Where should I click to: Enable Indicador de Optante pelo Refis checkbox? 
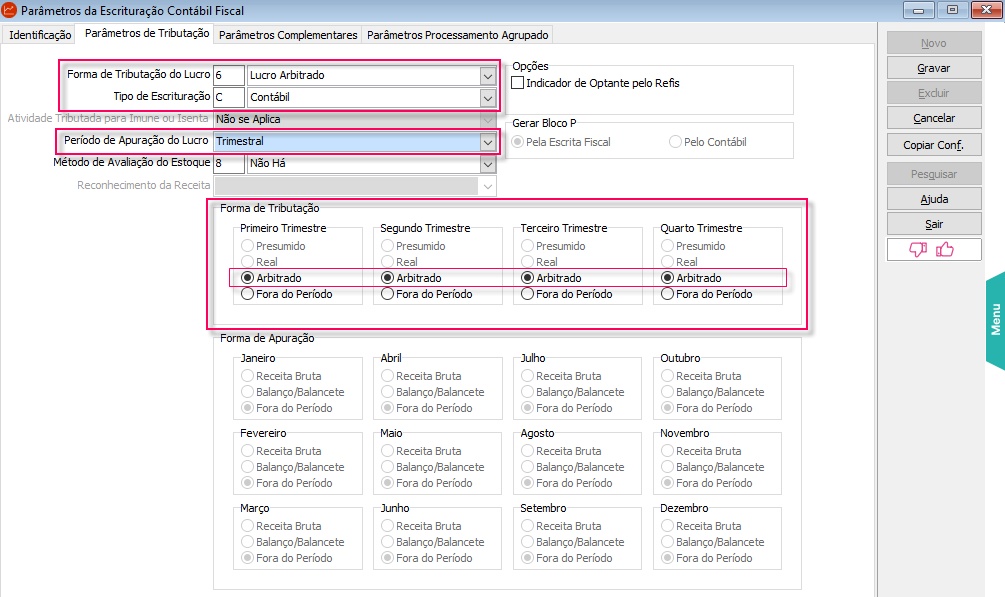[517, 83]
